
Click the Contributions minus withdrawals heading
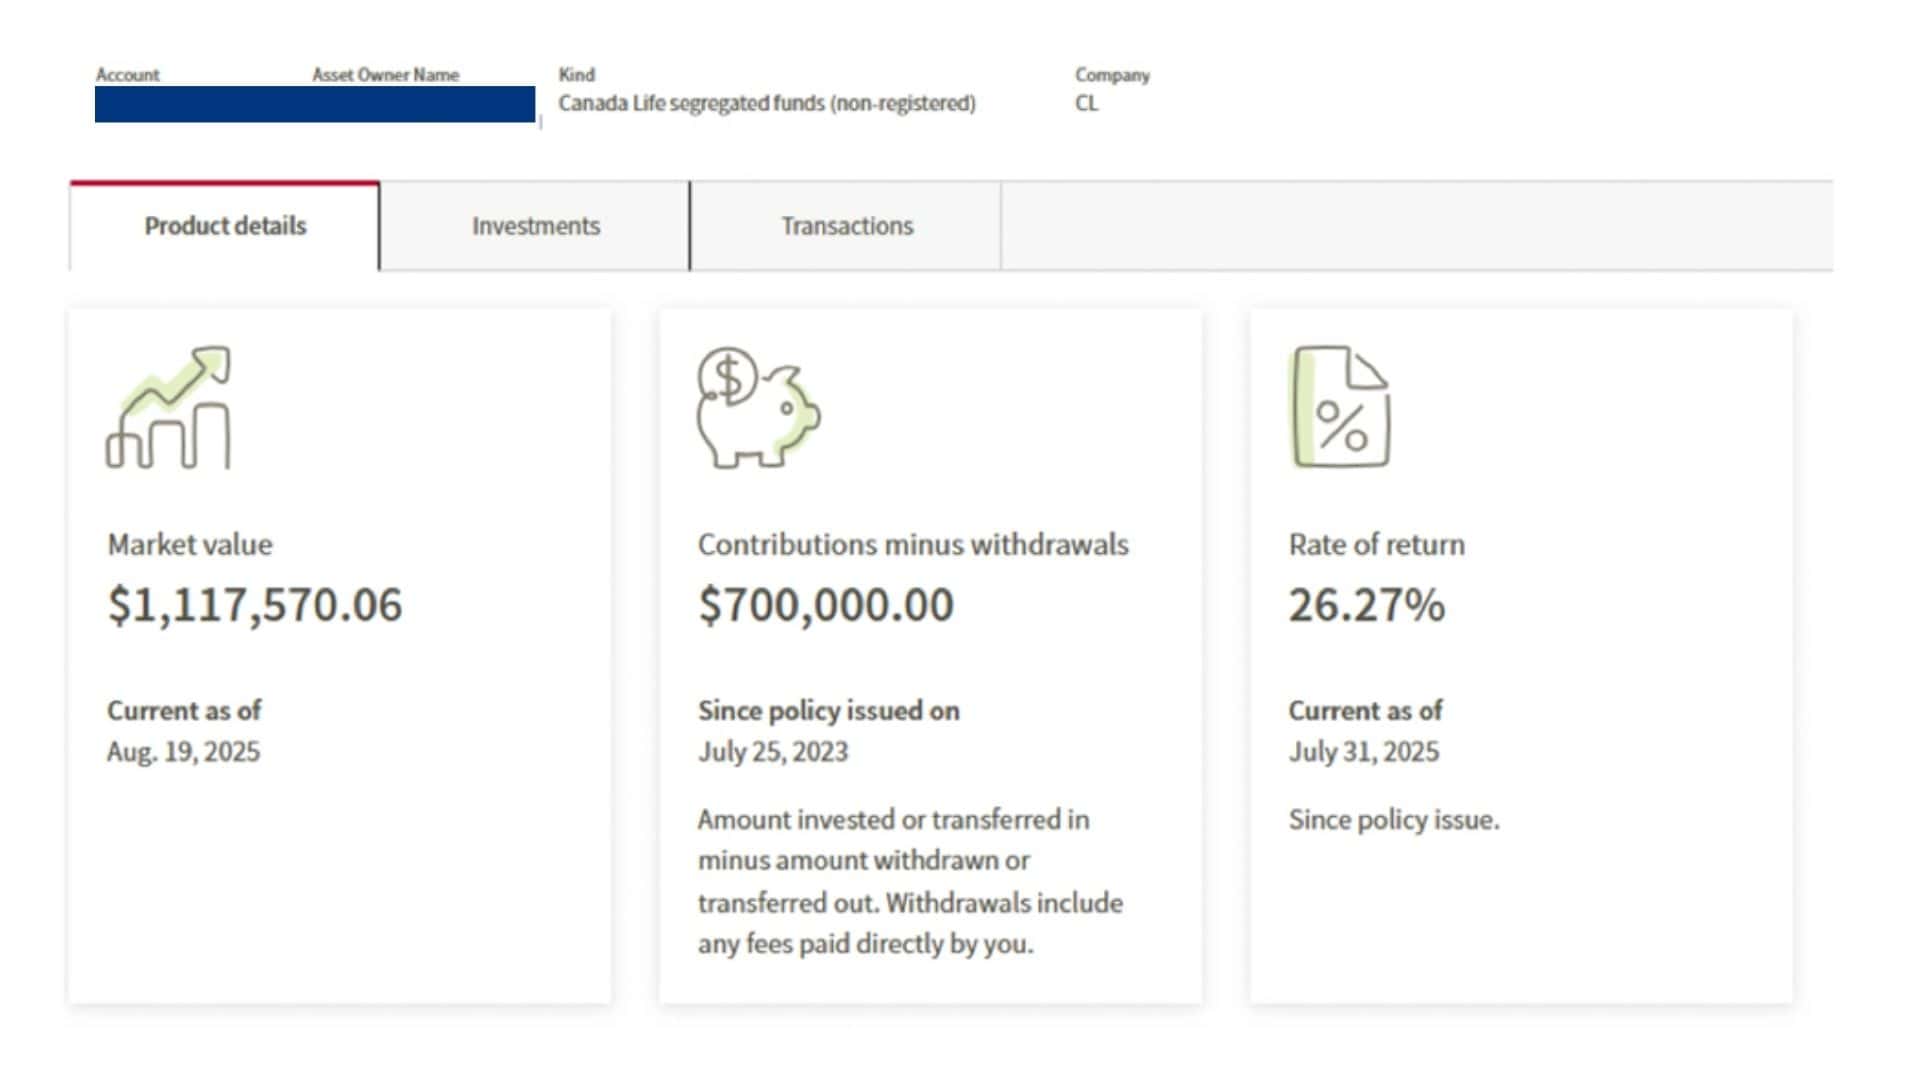pyautogui.click(x=912, y=545)
